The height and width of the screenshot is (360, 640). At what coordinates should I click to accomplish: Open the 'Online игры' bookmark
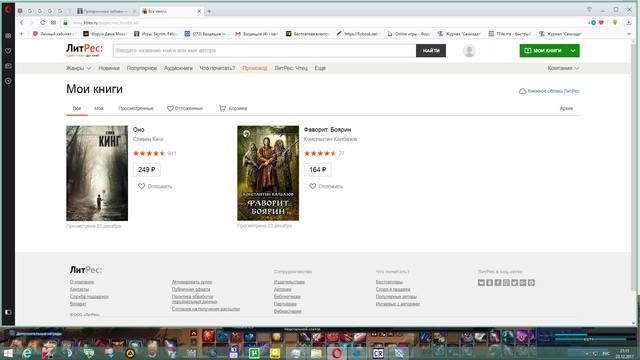click(409, 34)
